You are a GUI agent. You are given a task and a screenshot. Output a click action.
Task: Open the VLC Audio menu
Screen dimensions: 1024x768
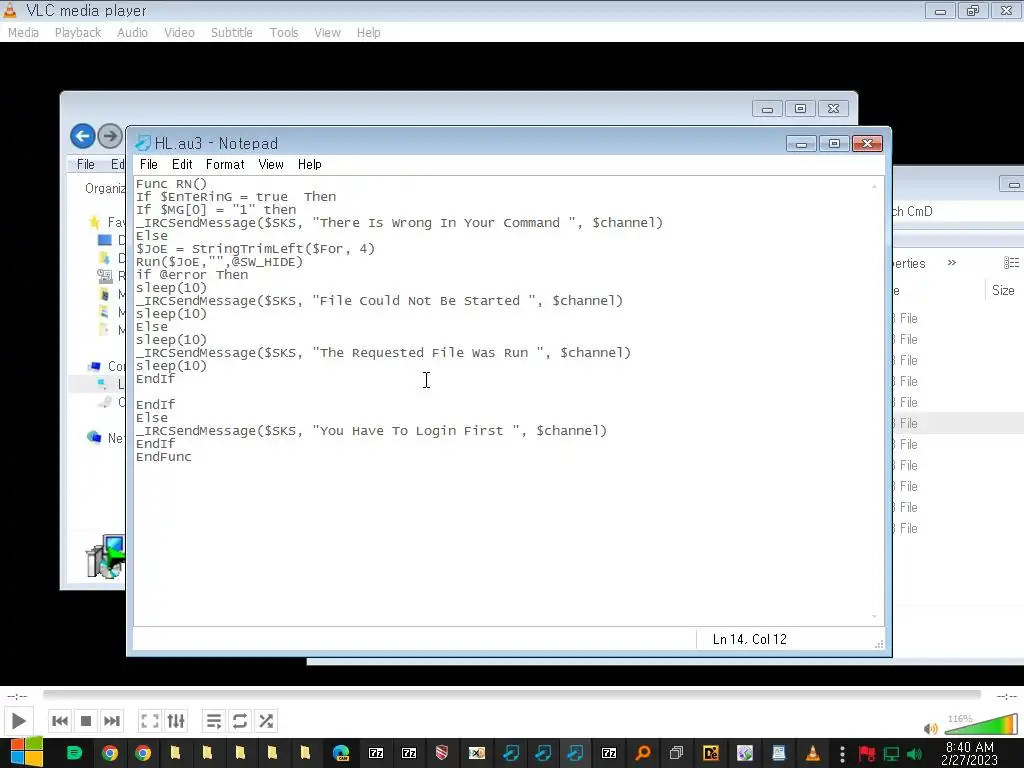point(132,33)
